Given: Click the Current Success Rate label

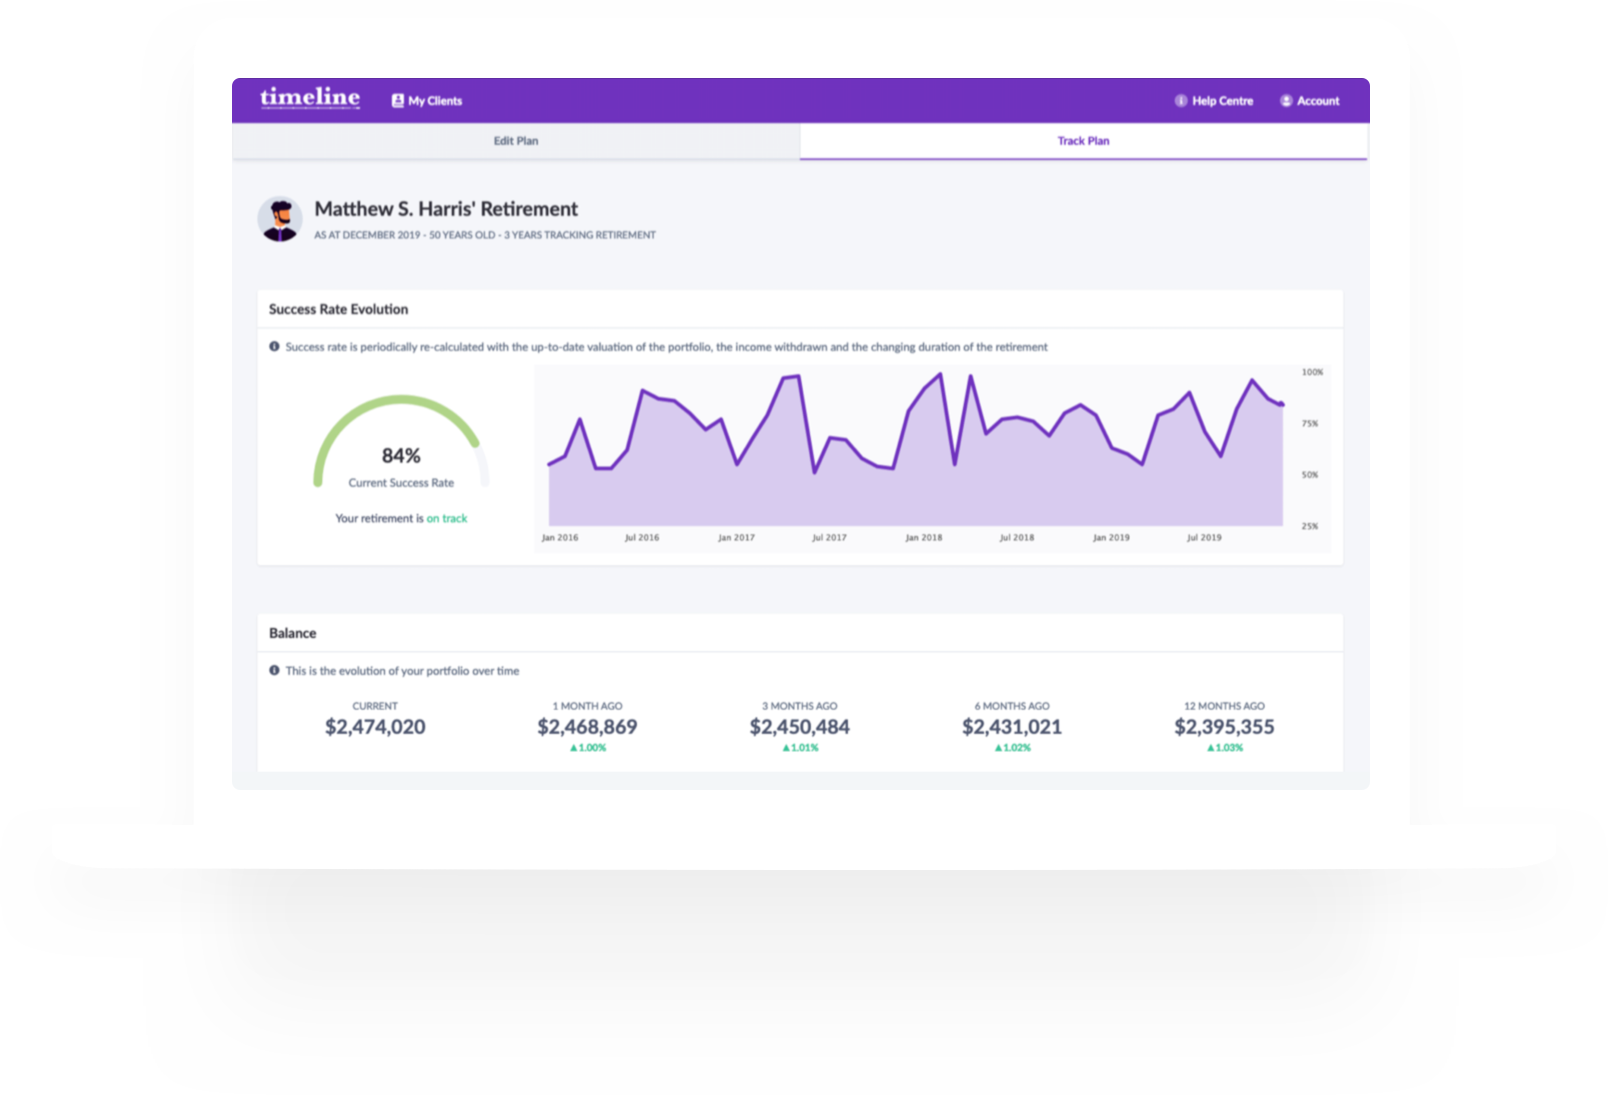Looking at the screenshot, I should click(x=401, y=483).
